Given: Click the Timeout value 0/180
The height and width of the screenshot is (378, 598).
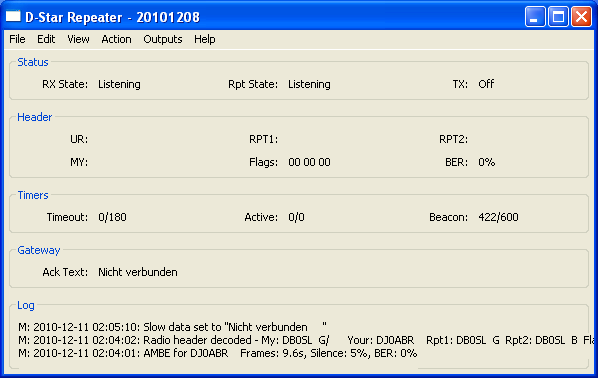Looking at the screenshot, I should pos(112,217).
